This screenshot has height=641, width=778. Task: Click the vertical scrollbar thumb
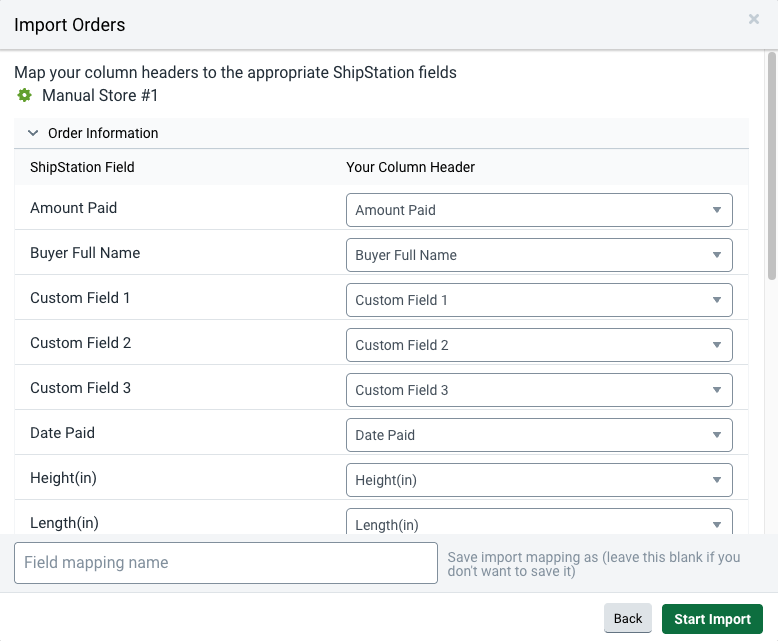click(x=772, y=166)
